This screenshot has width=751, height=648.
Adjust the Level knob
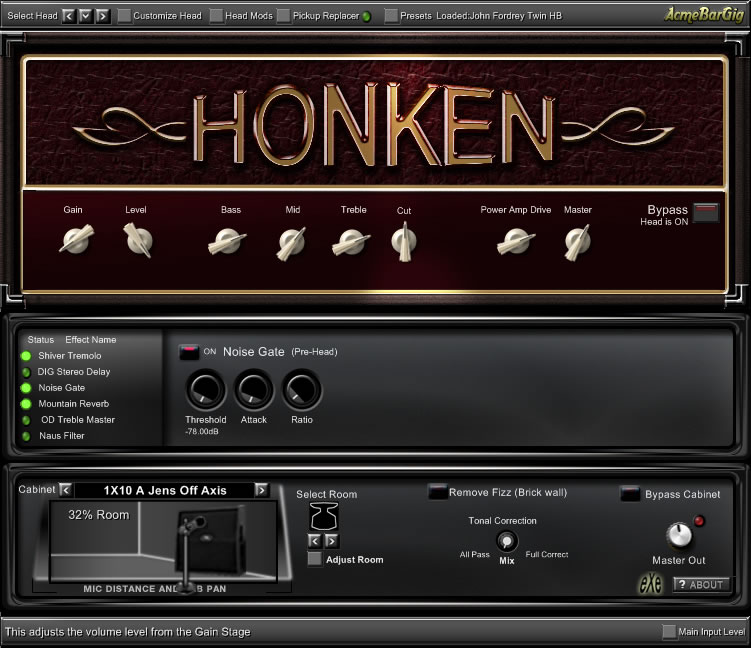click(x=139, y=240)
